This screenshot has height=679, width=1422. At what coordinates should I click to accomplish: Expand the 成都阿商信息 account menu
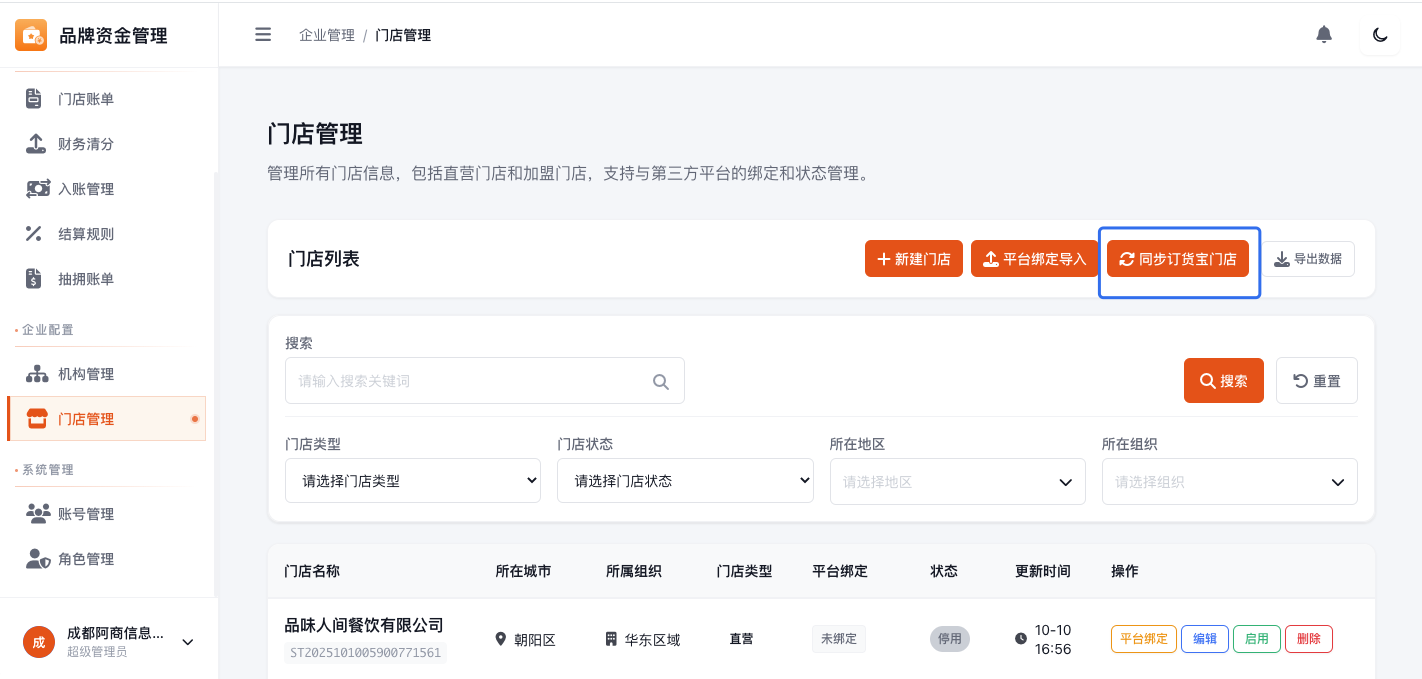tap(187, 642)
